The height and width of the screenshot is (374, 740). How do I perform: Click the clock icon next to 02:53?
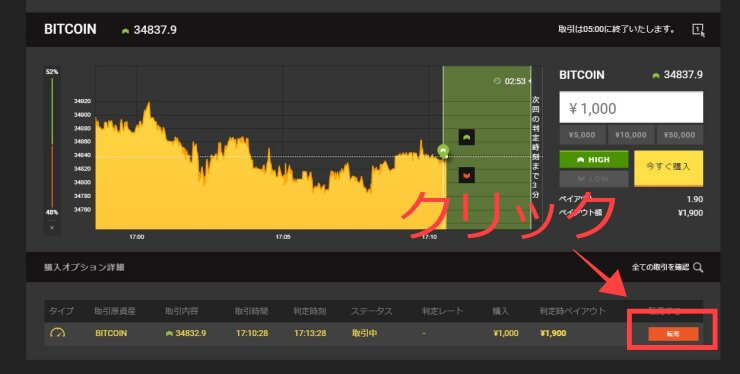coord(497,81)
